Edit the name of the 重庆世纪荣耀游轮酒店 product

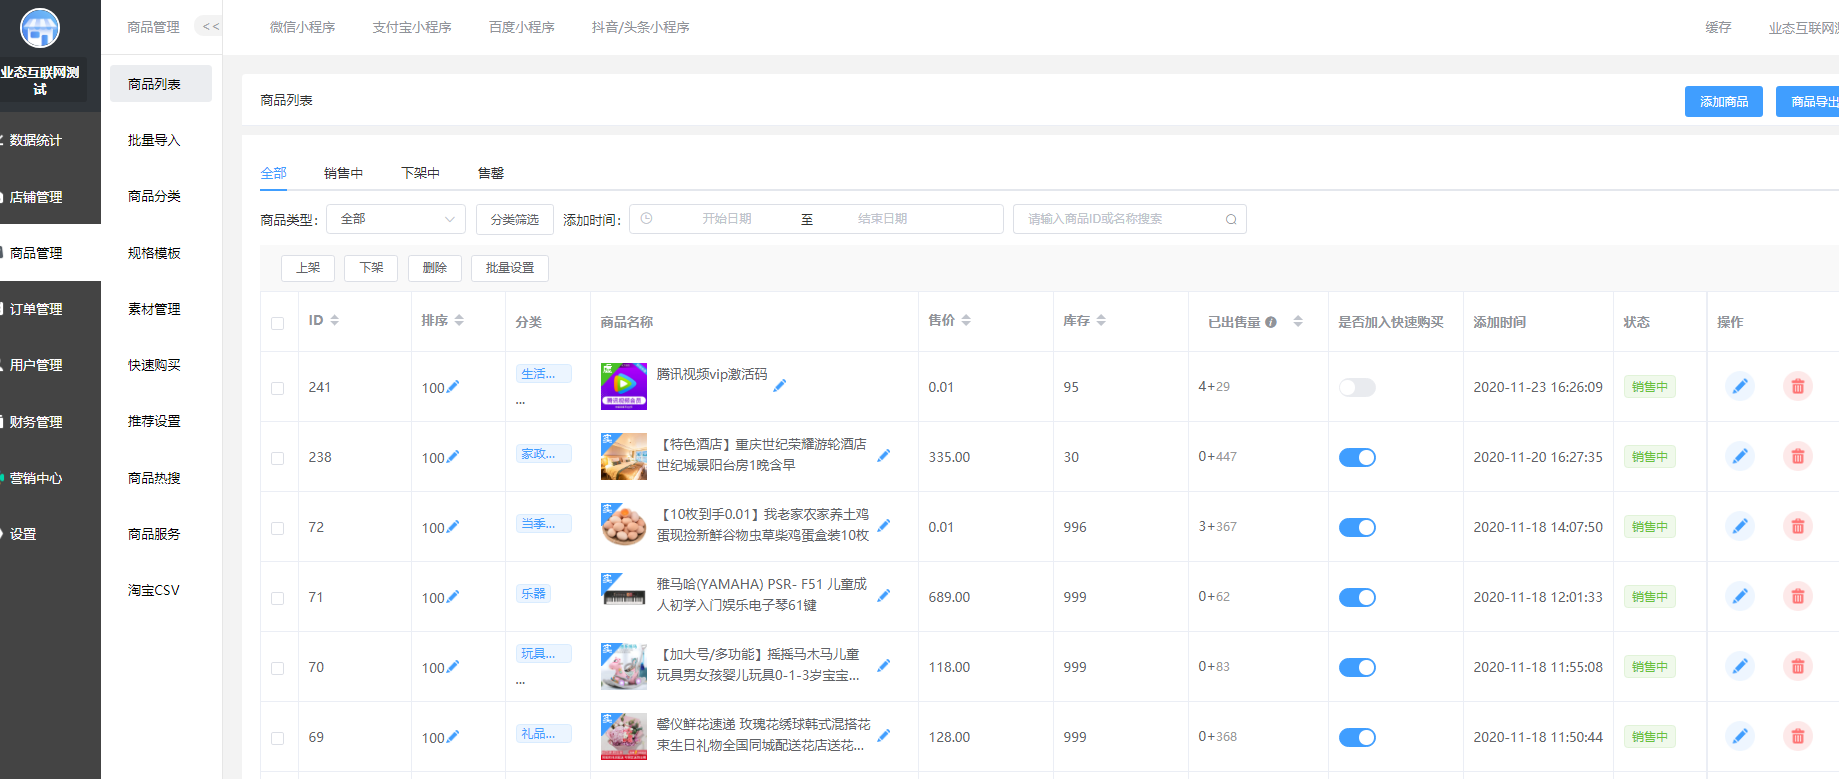884,455
